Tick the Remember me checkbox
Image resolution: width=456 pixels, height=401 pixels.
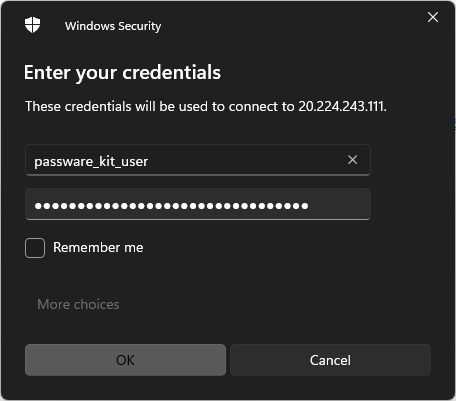(35, 248)
